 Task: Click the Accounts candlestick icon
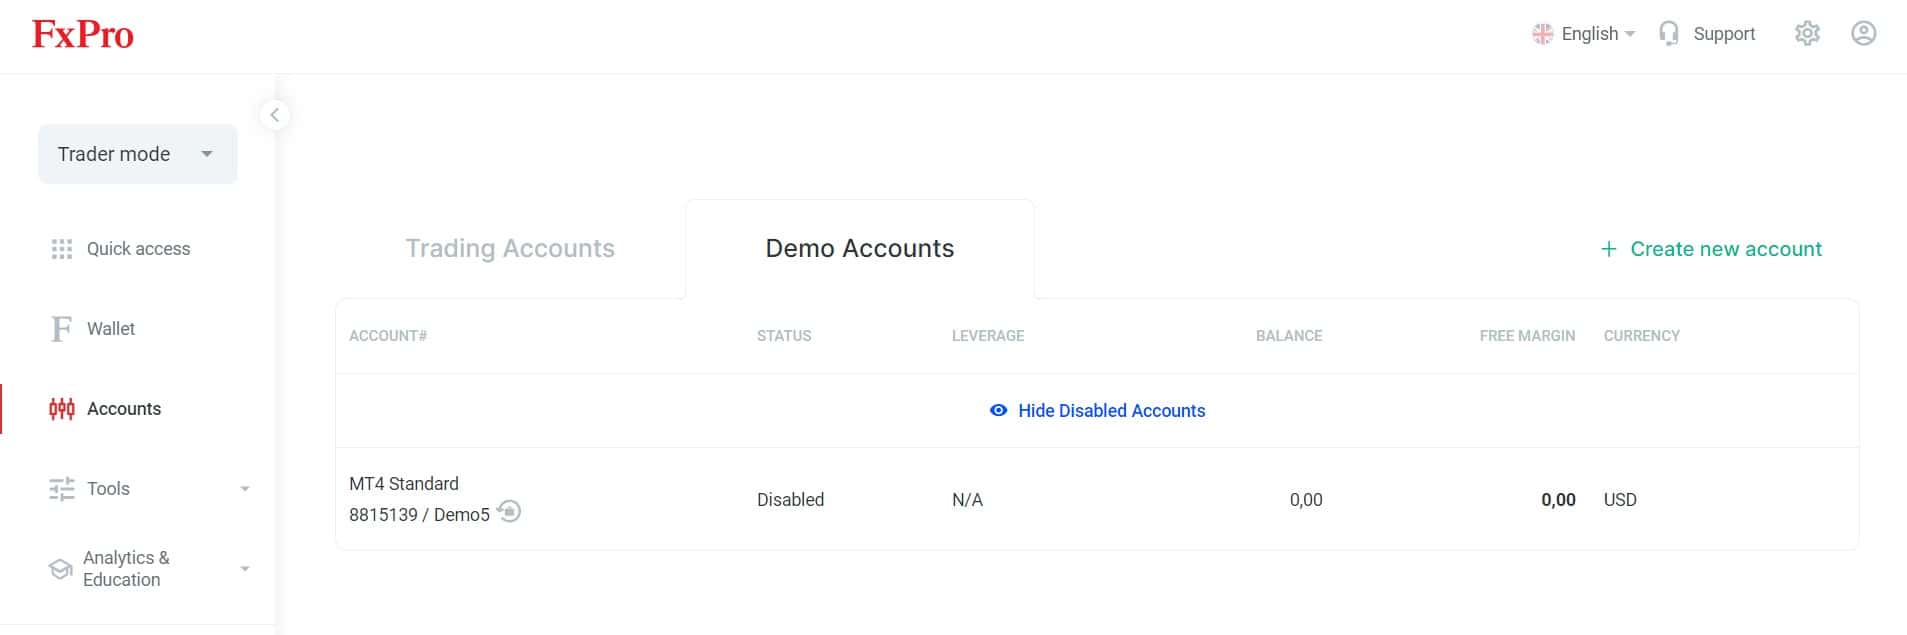tap(62, 409)
